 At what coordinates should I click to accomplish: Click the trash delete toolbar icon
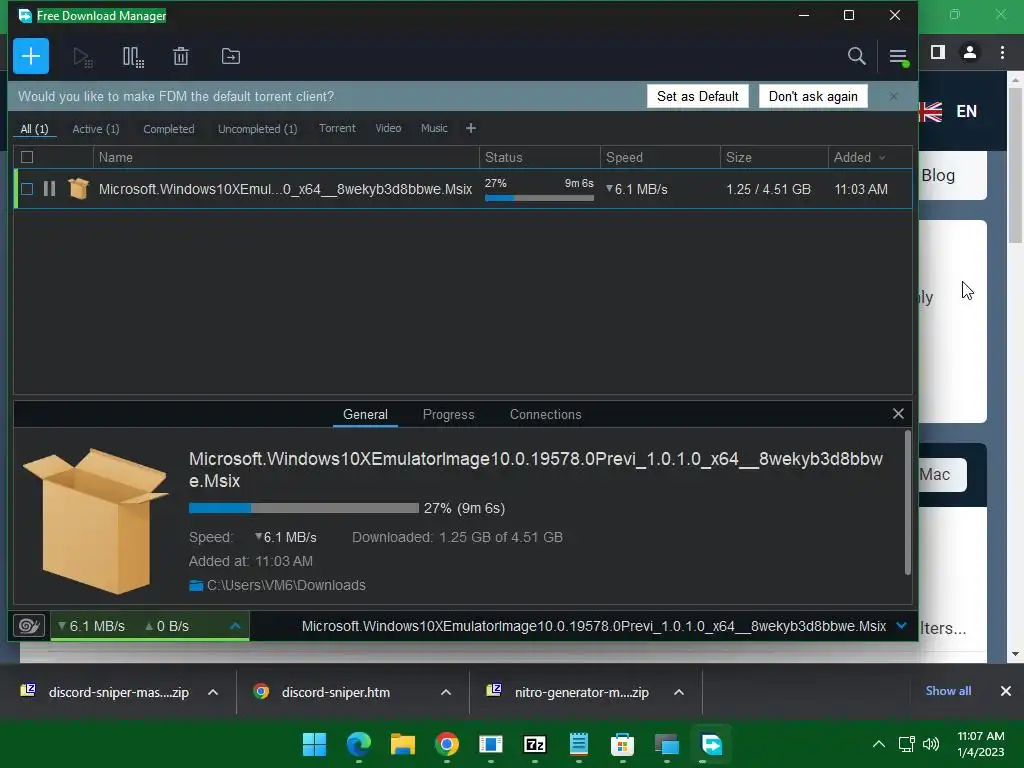coord(181,56)
